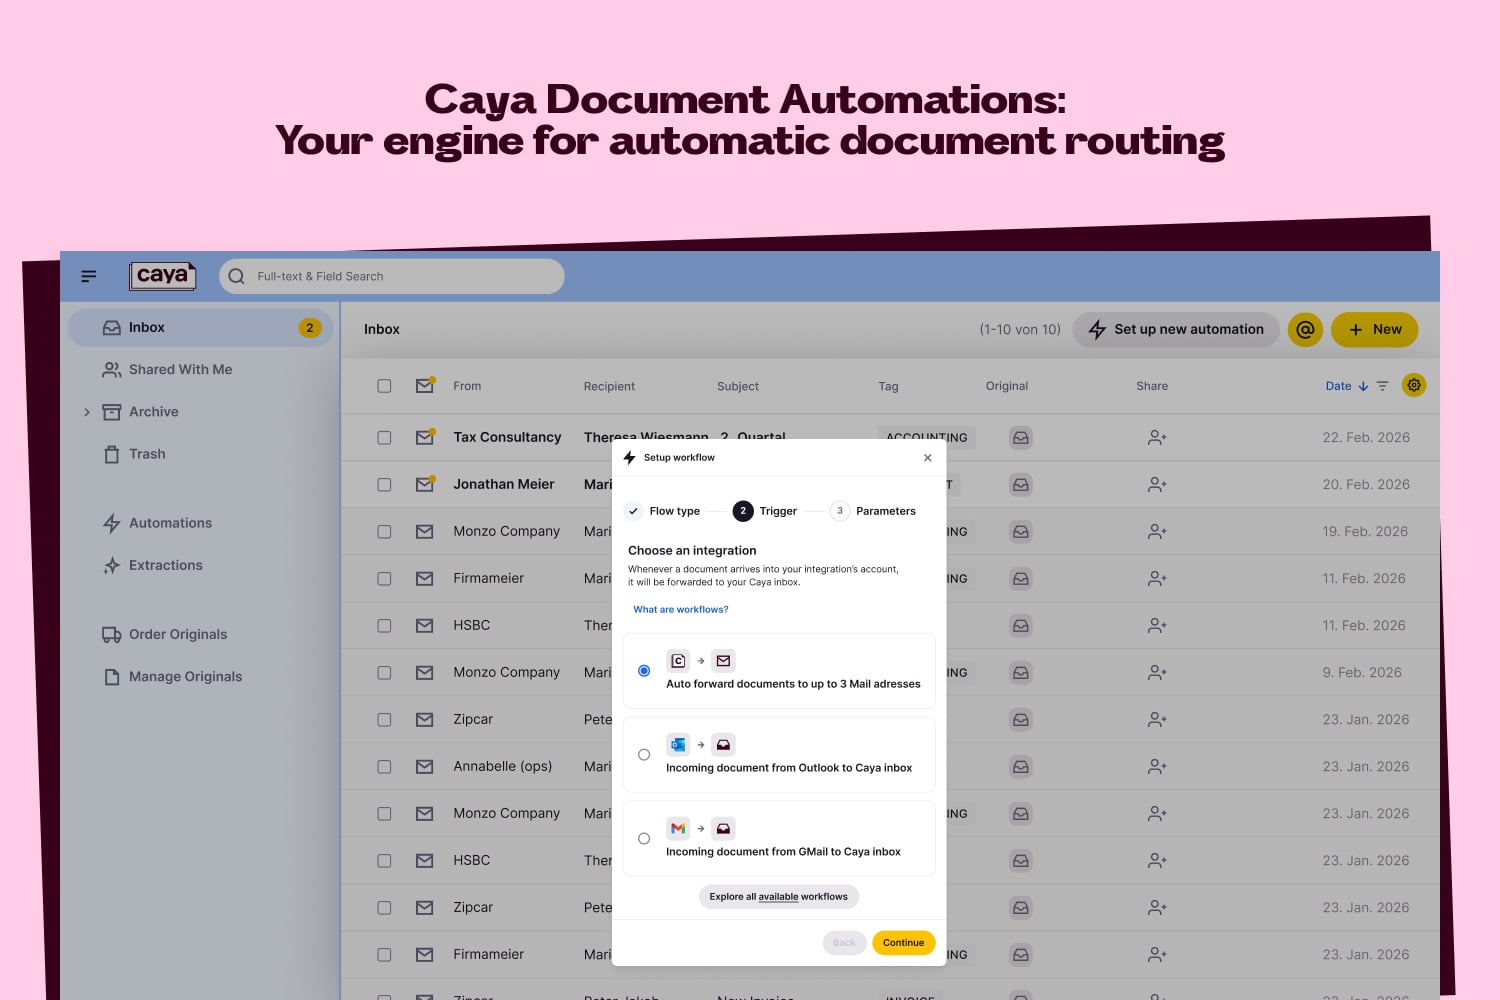Viewport: 1500px width, 1000px height.
Task: Open the yellow table settings gear
Action: [1414, 385]
